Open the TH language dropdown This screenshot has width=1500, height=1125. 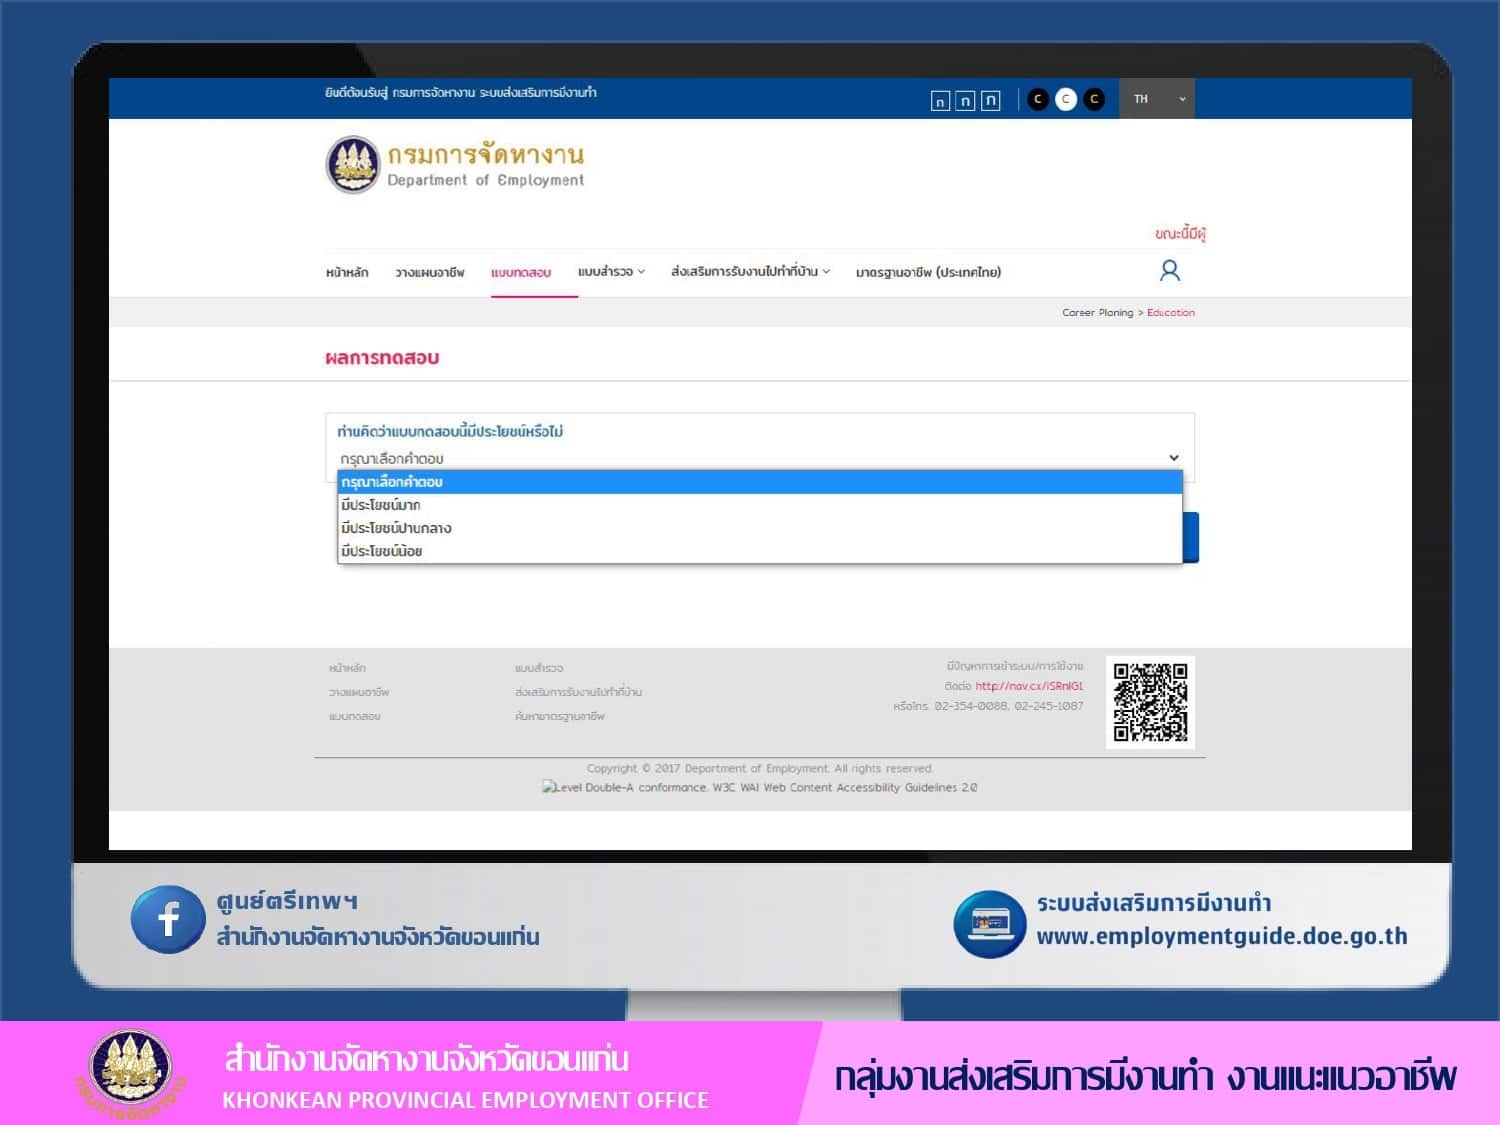[1157, 99]
